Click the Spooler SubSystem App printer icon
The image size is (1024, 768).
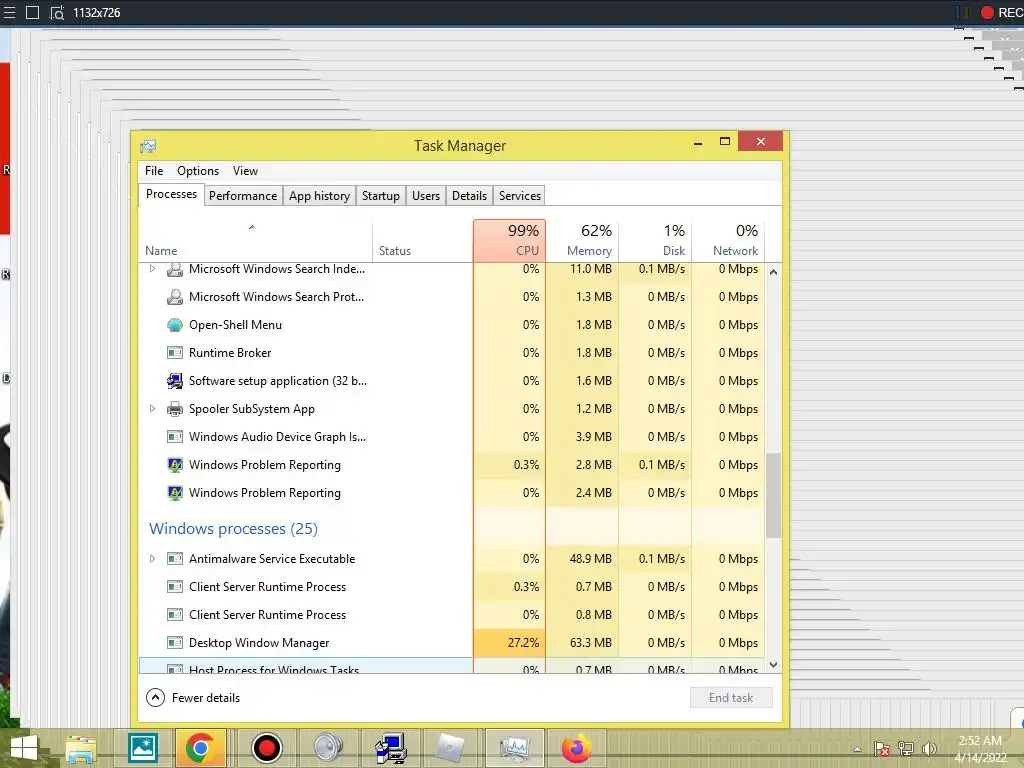click(x=174, y=409)
